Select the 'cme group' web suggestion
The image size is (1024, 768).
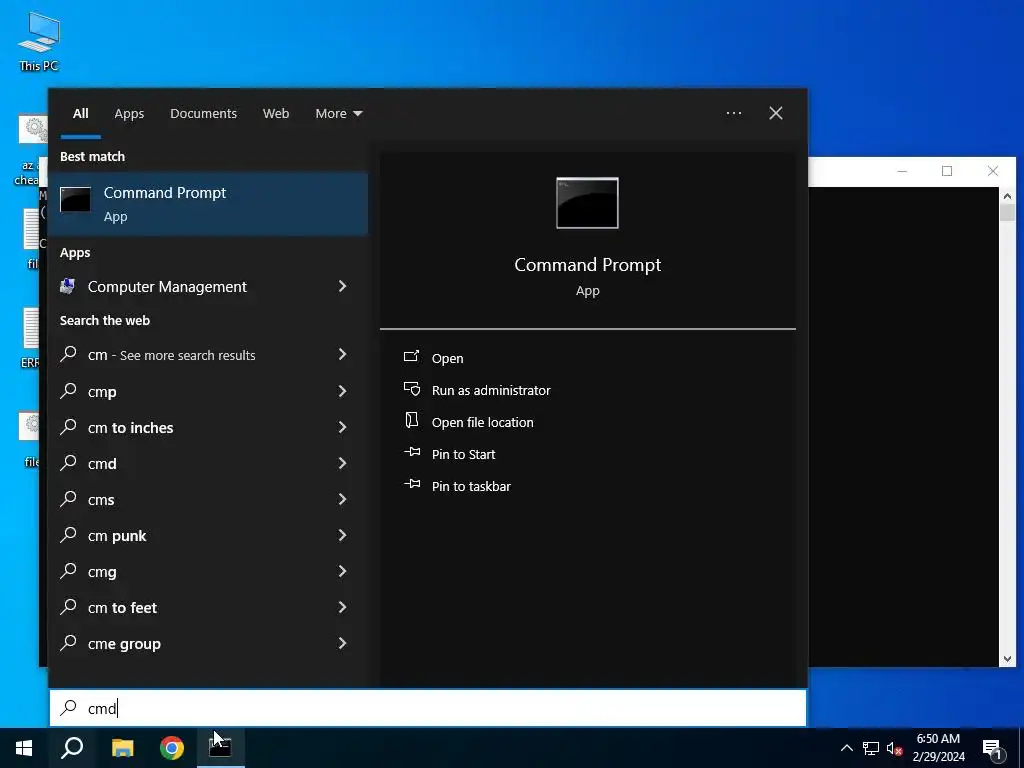[x=124, y=644]
